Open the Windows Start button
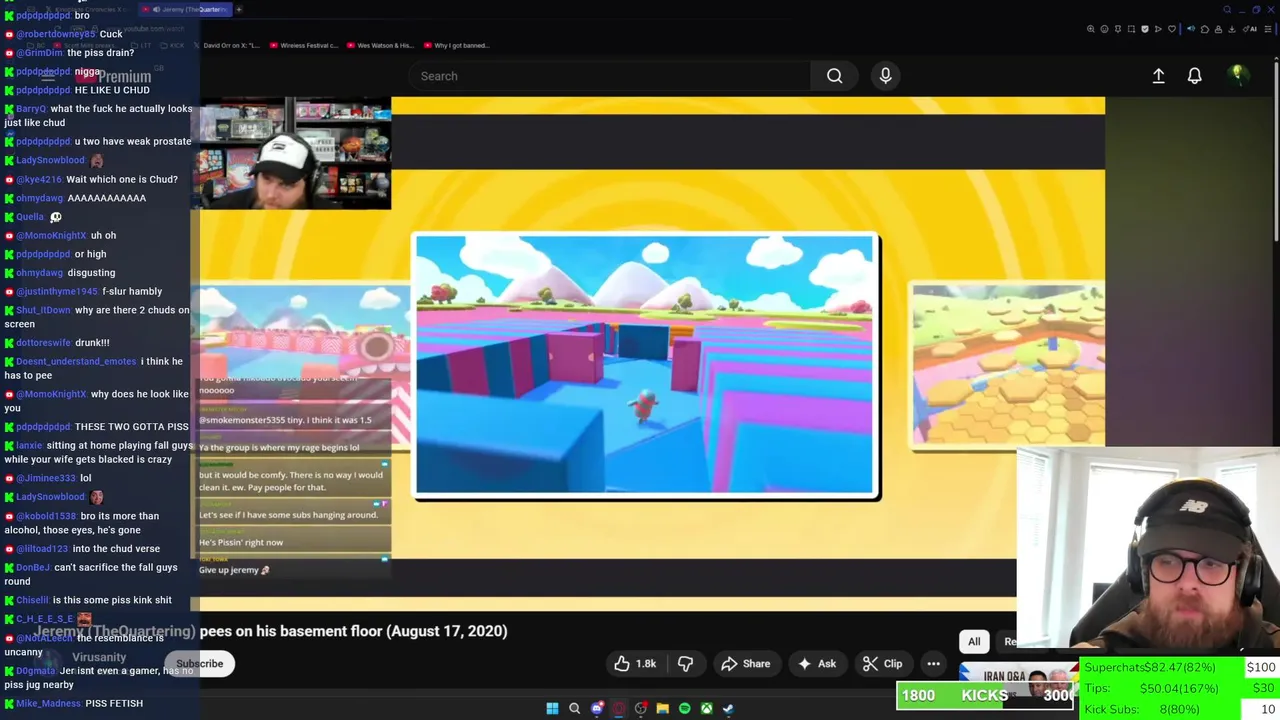This screenshot has width=1280, height=720. pos(552,708)
